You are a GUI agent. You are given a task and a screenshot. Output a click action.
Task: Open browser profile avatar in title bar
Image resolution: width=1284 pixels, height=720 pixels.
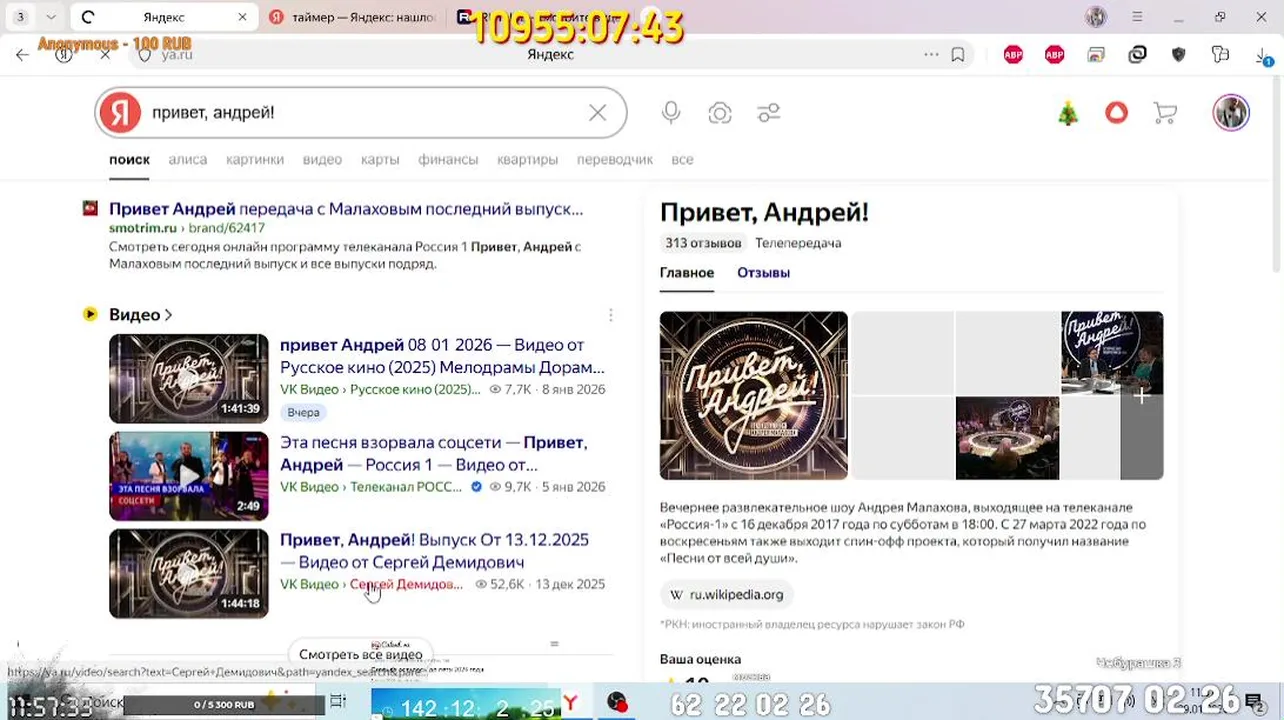click(x=1096, y=17)
